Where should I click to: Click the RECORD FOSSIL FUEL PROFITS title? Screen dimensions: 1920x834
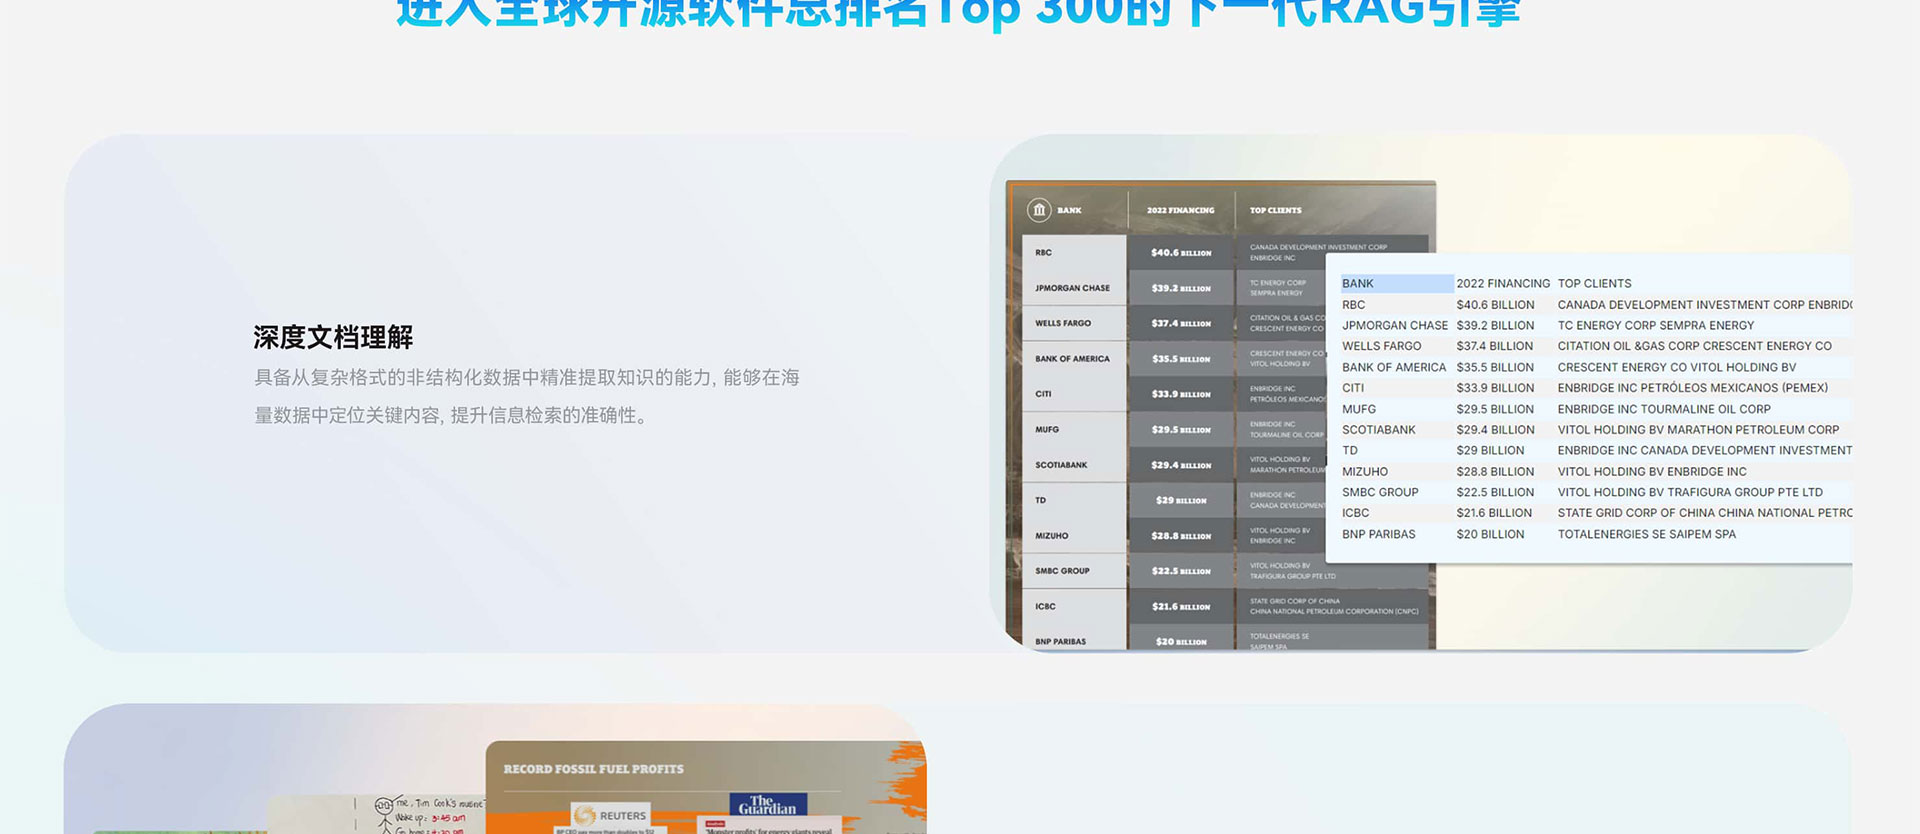coord(594,769)
